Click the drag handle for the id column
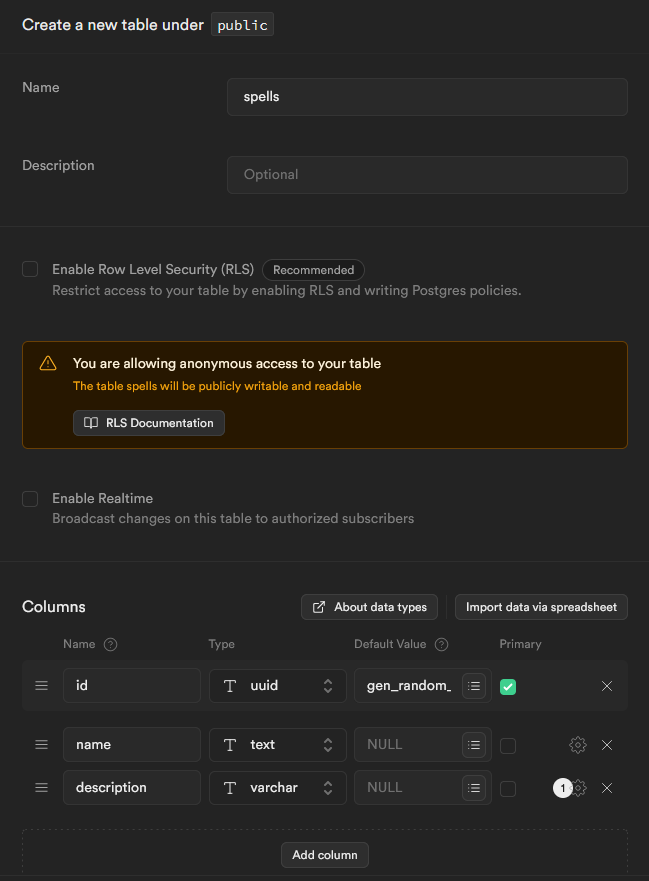The height and width of the screenshot is (881, 649). point(41,686)
